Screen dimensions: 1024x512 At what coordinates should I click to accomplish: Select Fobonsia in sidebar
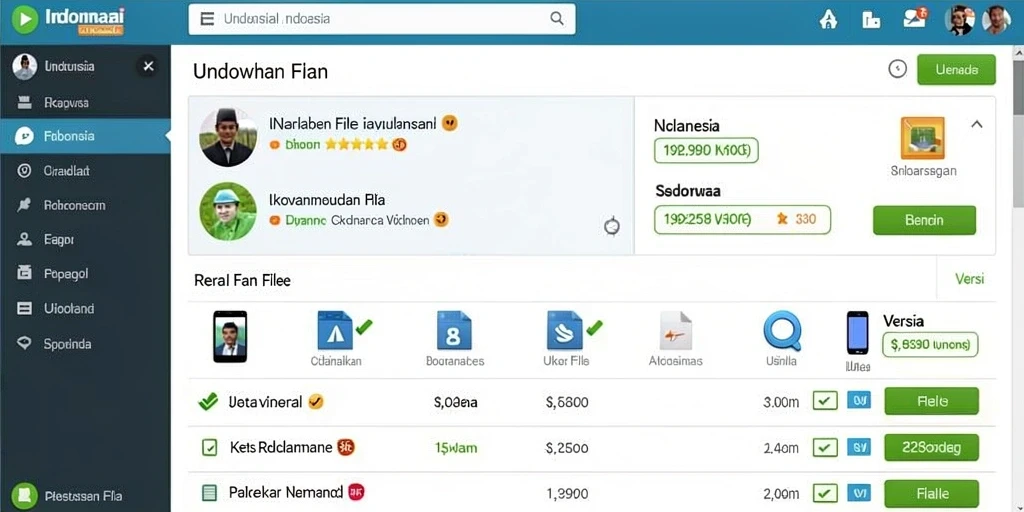(x=85, y=136)
